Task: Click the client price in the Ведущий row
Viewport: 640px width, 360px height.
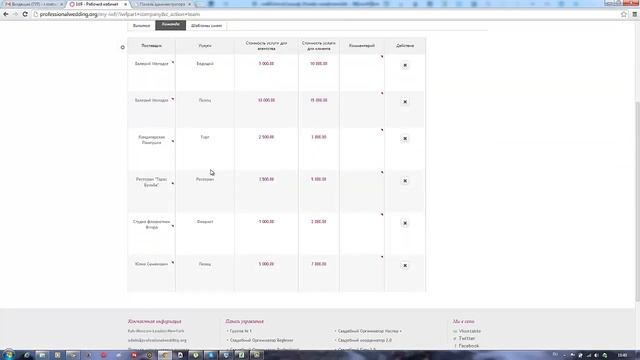Action: click(318, 64)
